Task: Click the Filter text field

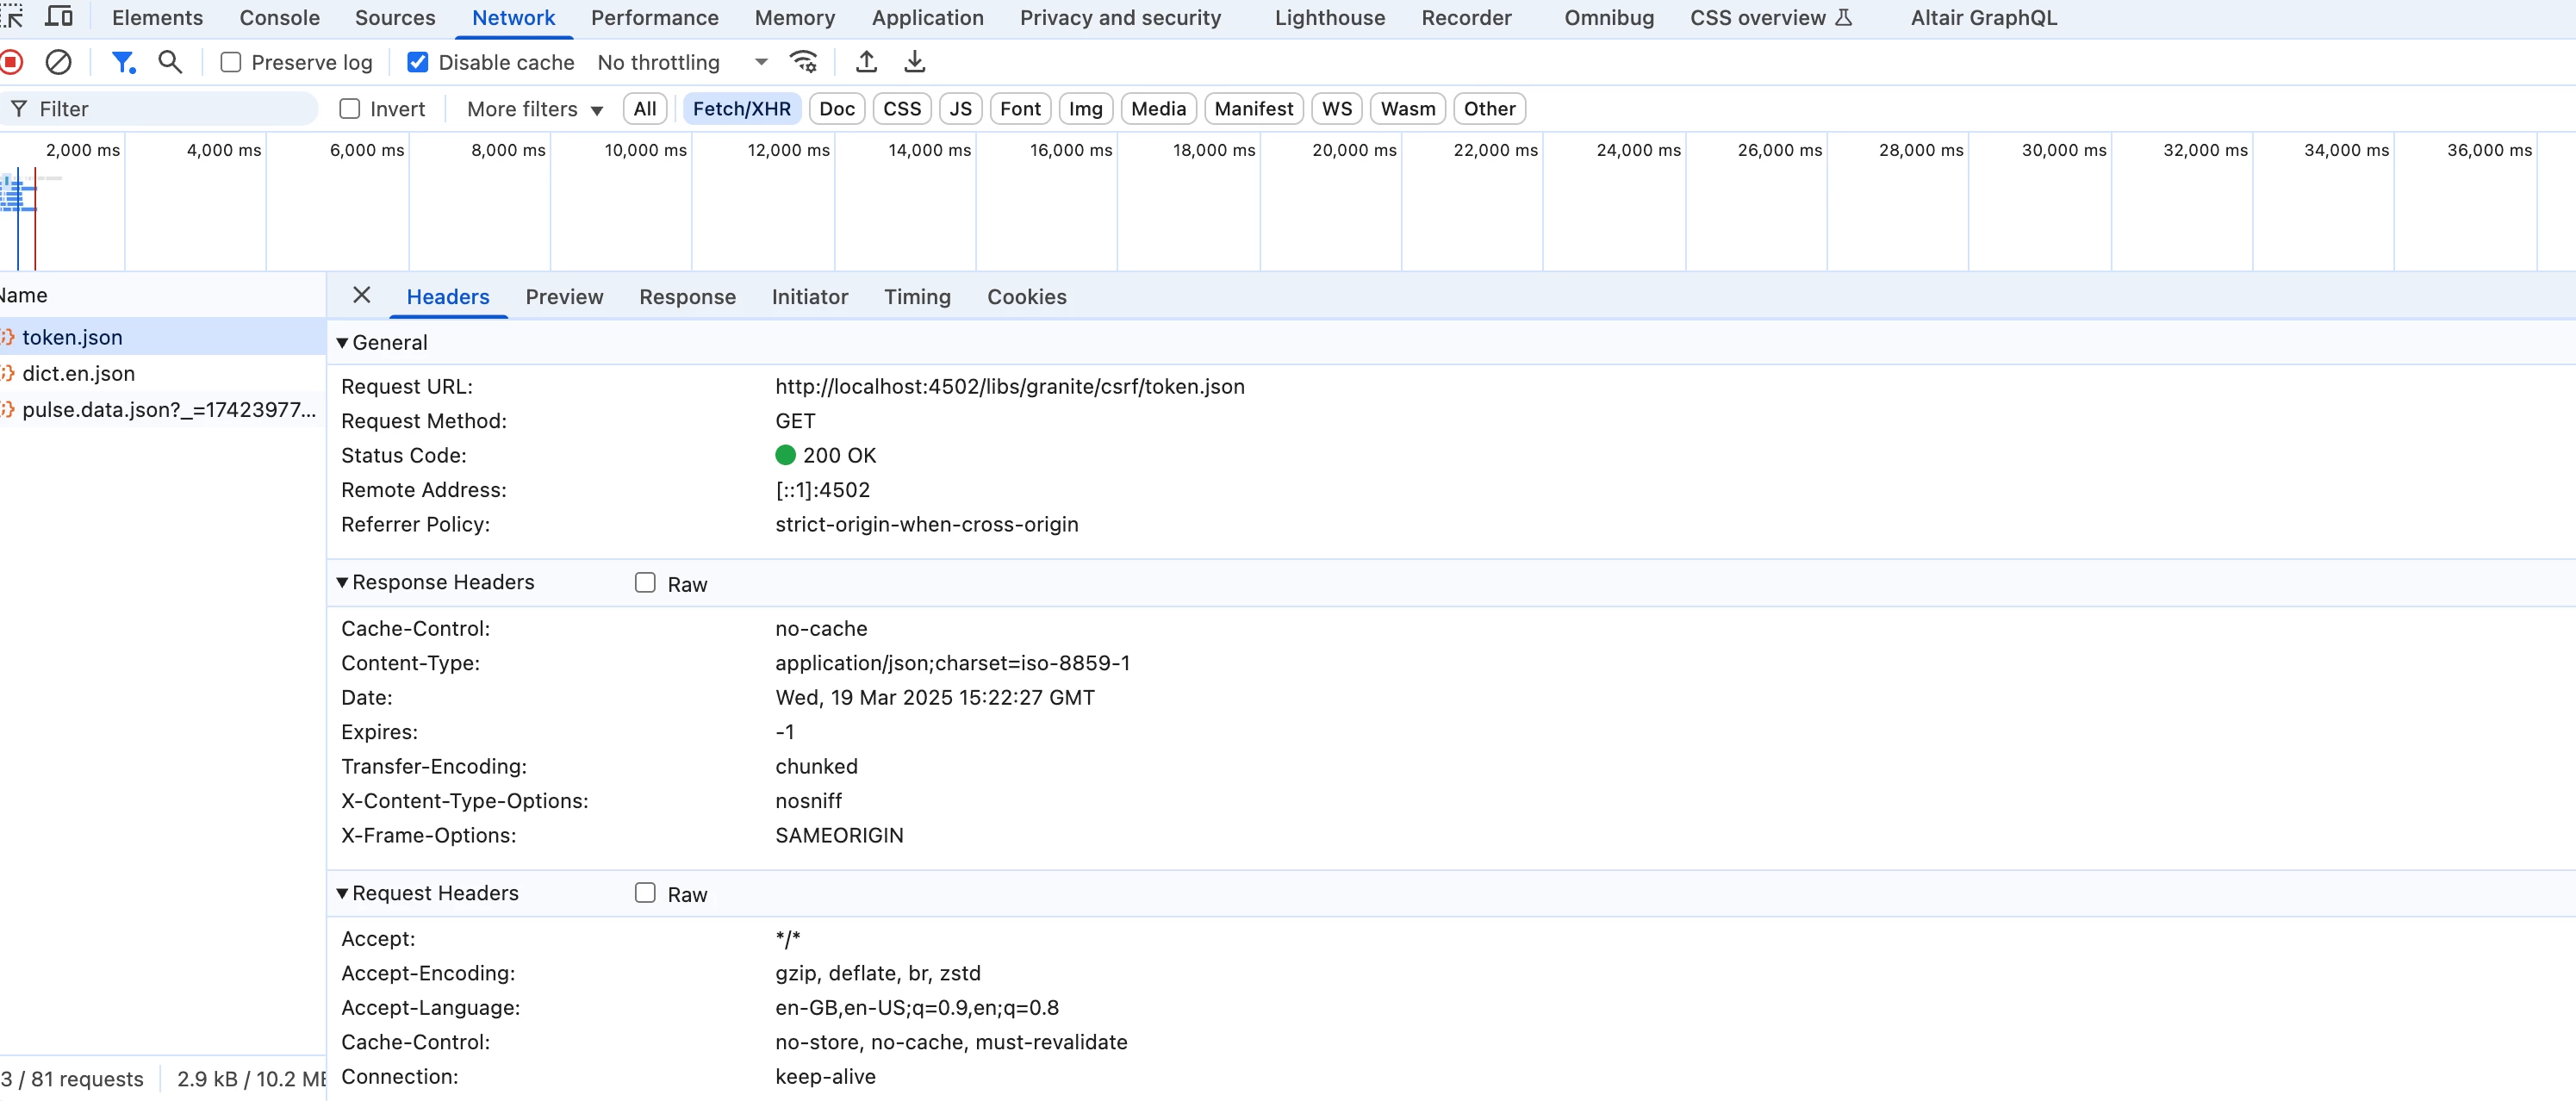Action: point(170,109)
